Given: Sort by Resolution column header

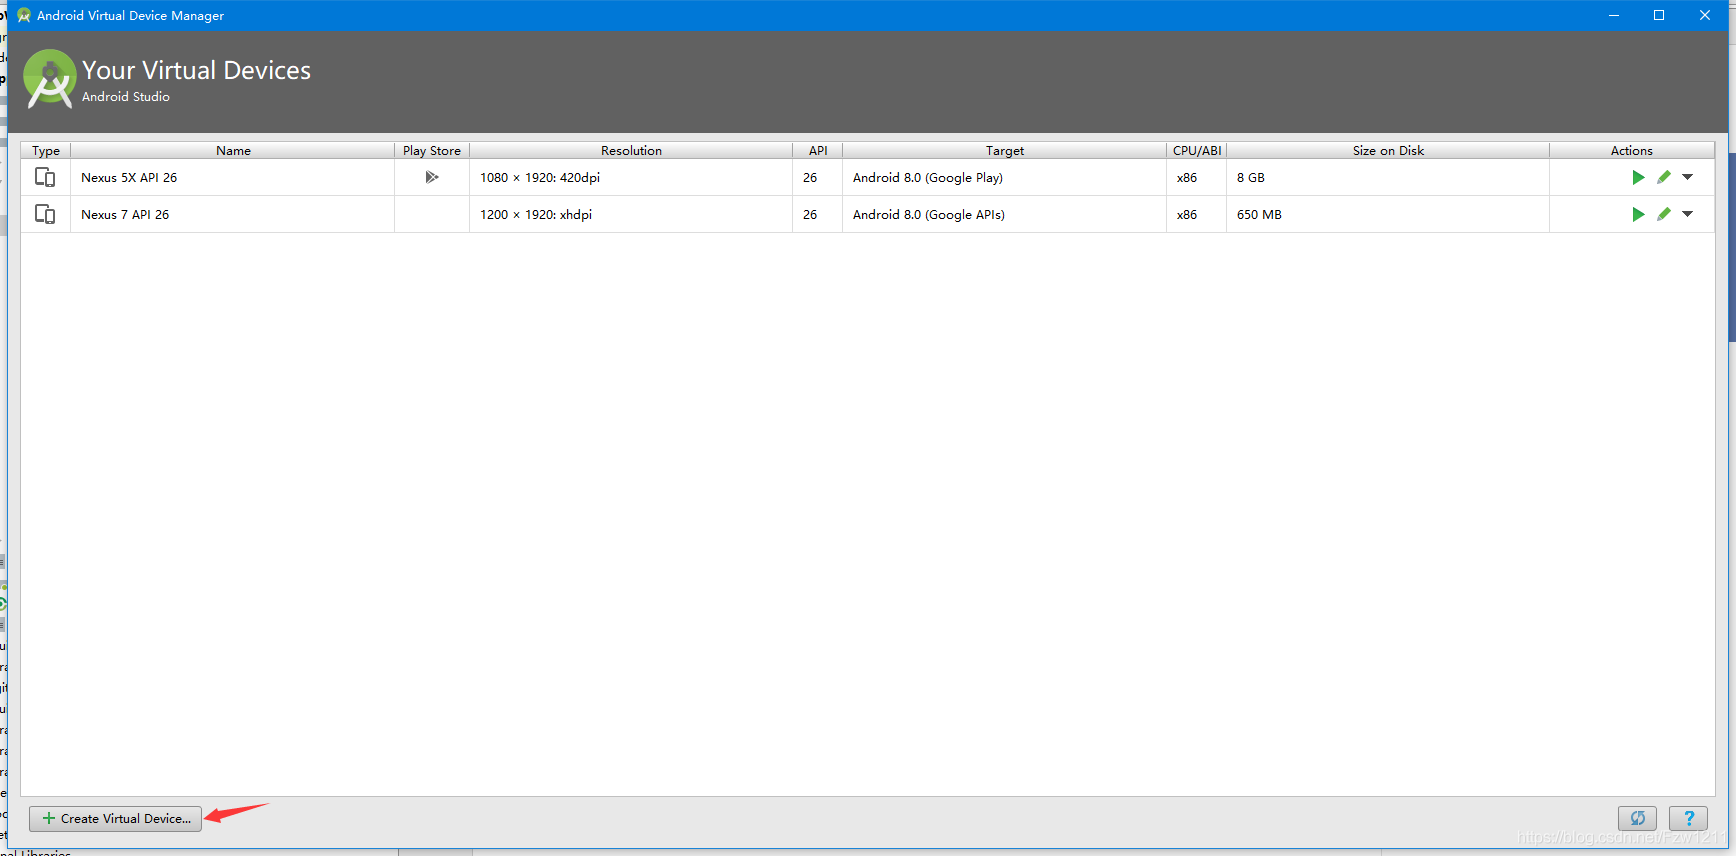Looking at the screenshot, I should point(631,151).
